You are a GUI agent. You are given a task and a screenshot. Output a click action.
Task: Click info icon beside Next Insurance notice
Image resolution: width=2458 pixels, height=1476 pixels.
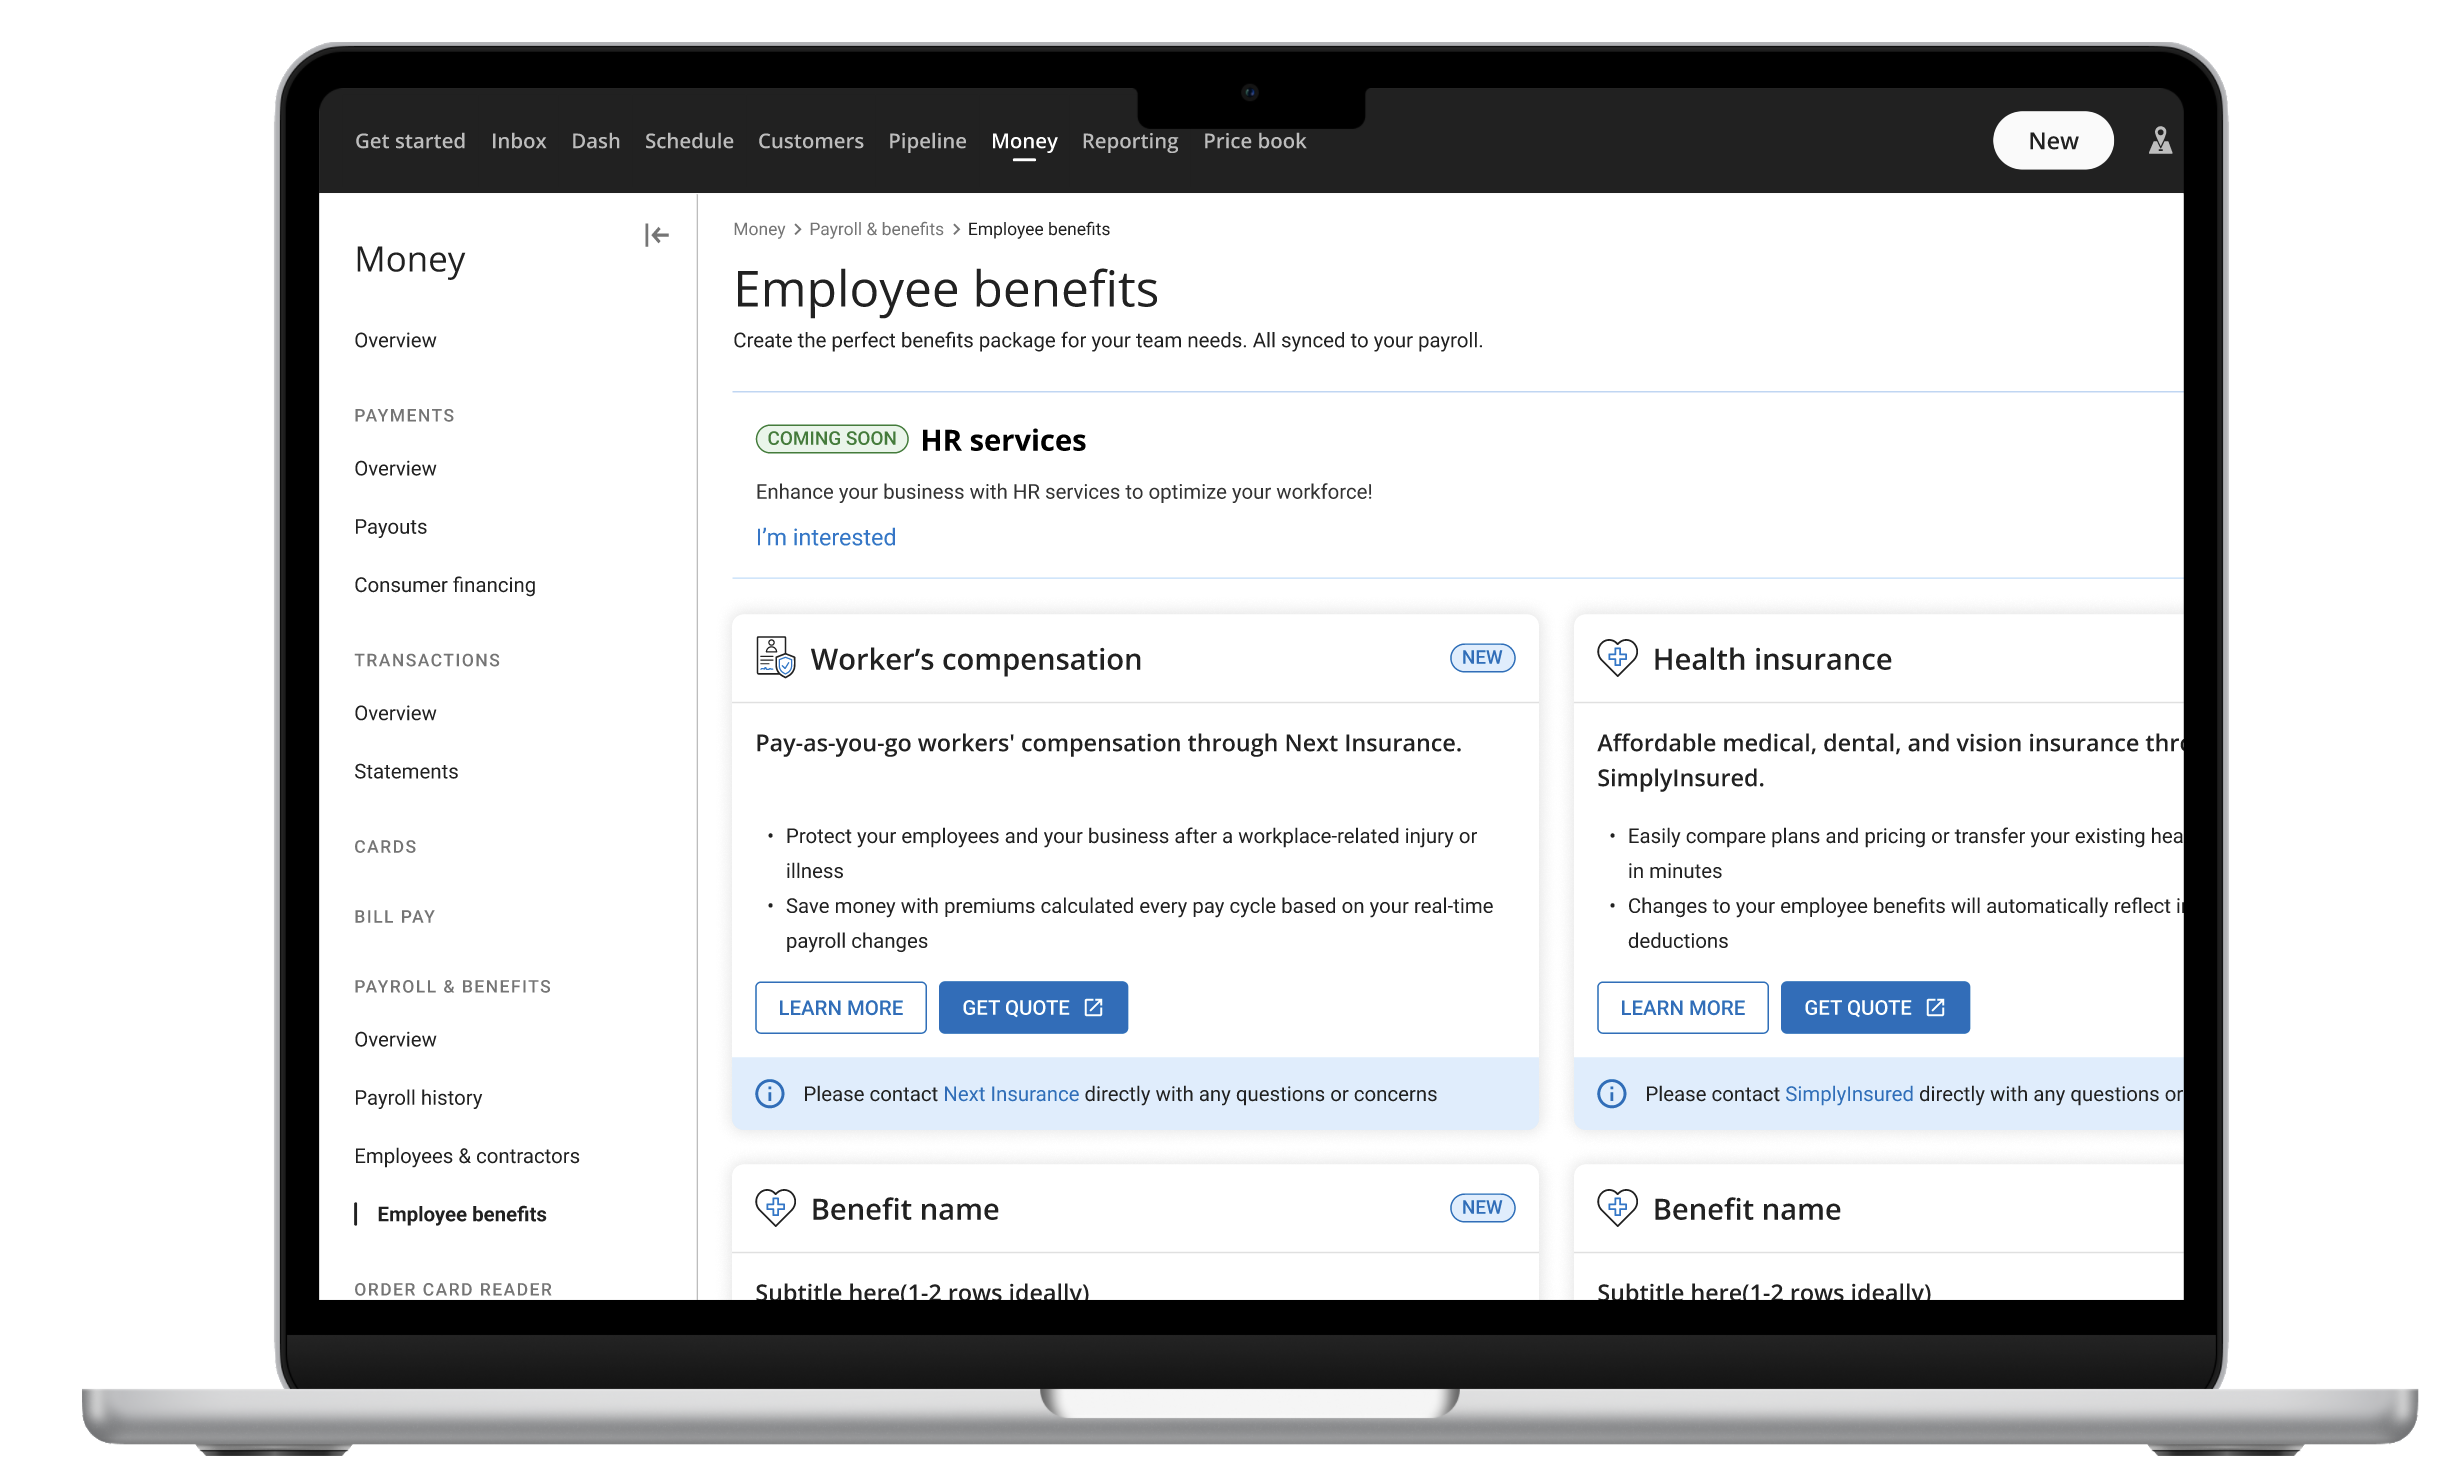click(x=769, y=1094)
